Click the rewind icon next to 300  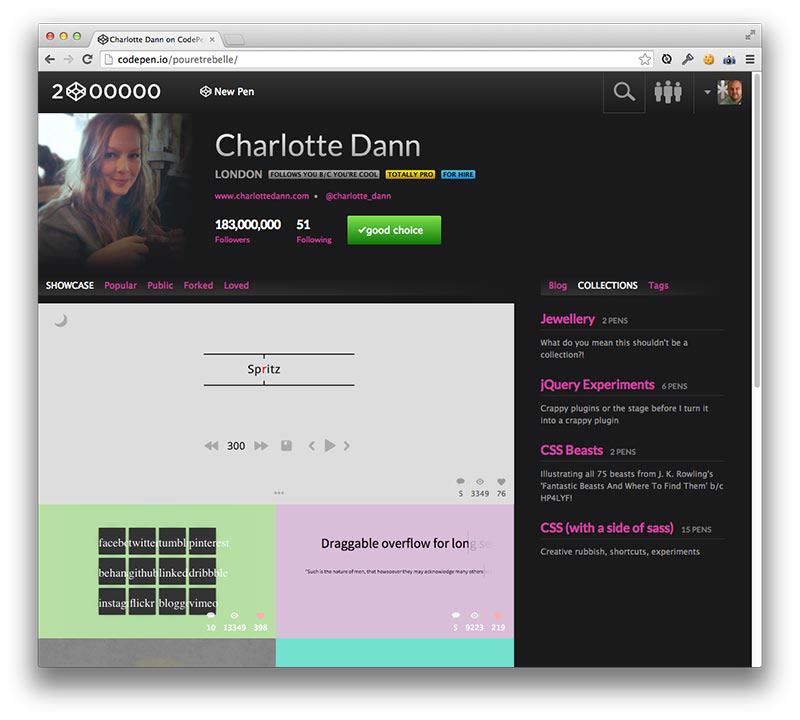(211, 445)
